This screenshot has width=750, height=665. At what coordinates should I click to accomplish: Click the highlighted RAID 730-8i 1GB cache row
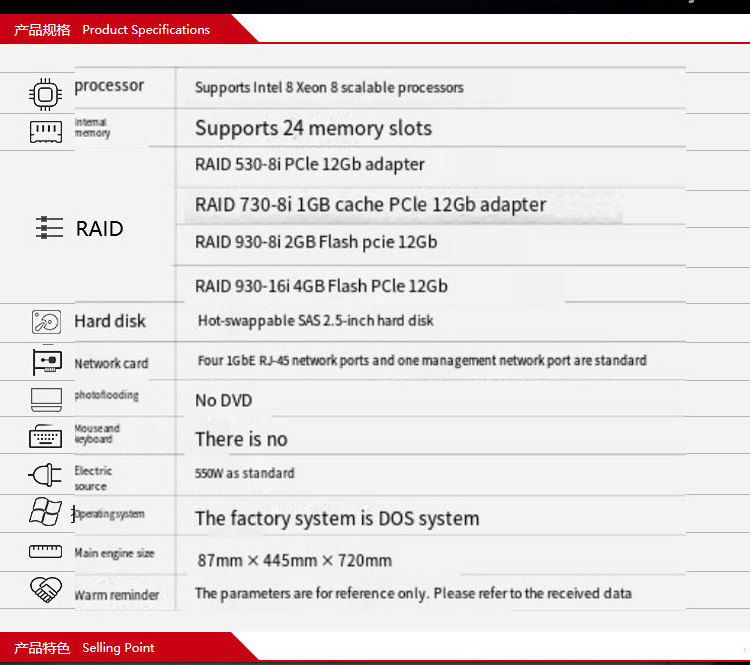click(370, 205)
